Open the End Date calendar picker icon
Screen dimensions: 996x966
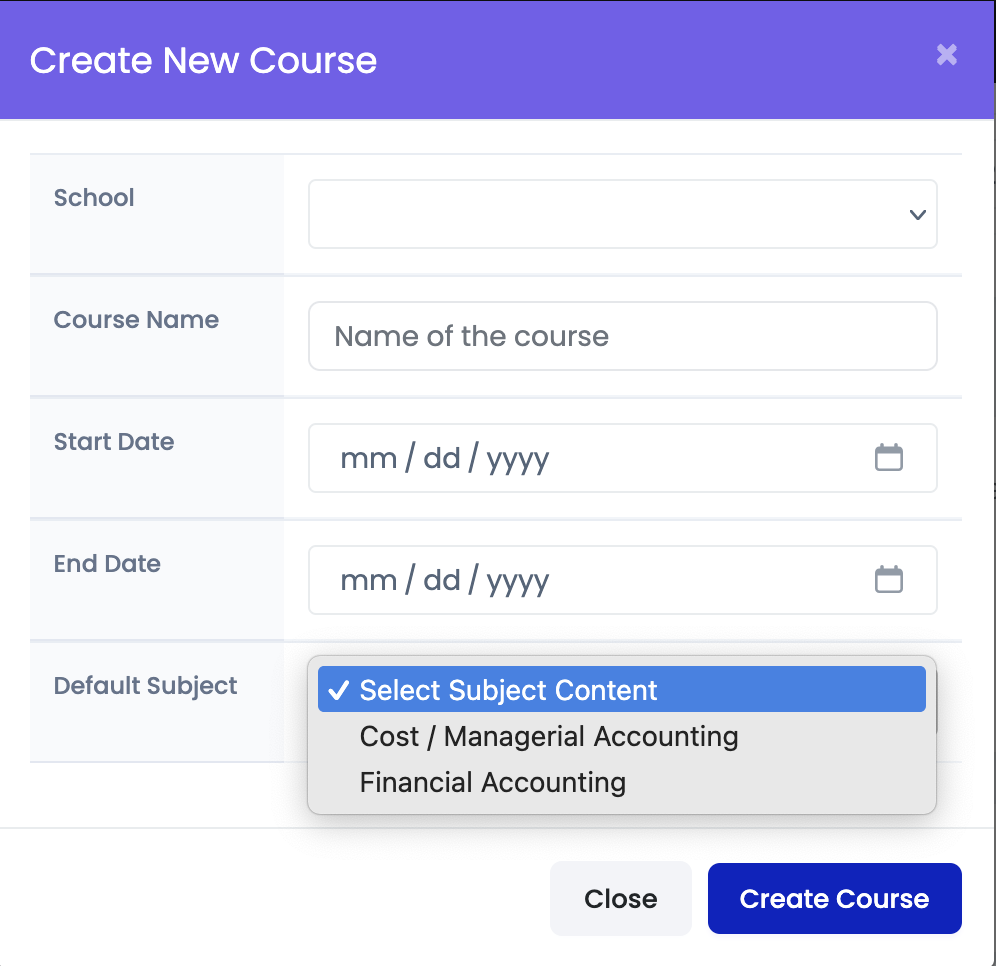(x=889, y=580)
